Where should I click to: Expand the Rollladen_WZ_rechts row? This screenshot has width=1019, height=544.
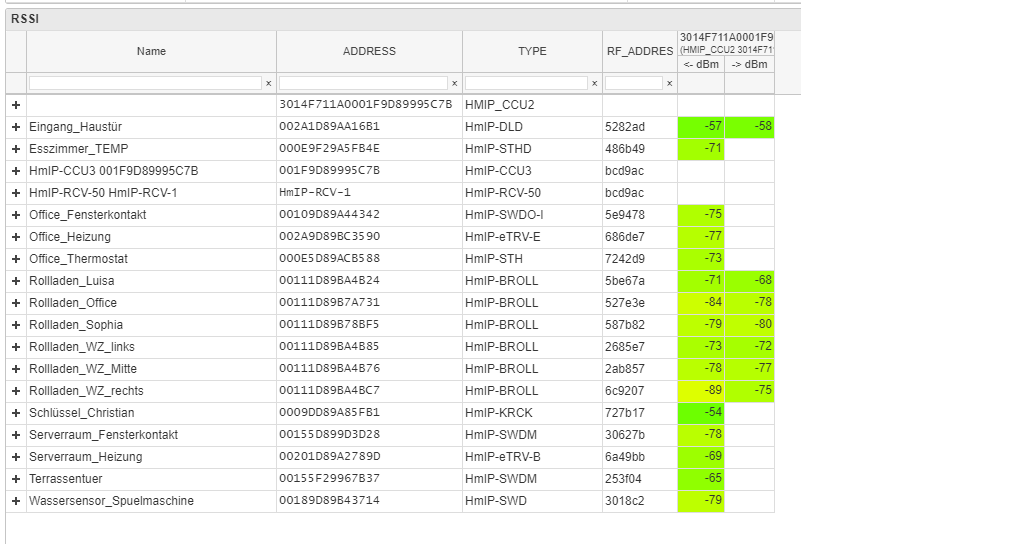(x=16, y=391)
